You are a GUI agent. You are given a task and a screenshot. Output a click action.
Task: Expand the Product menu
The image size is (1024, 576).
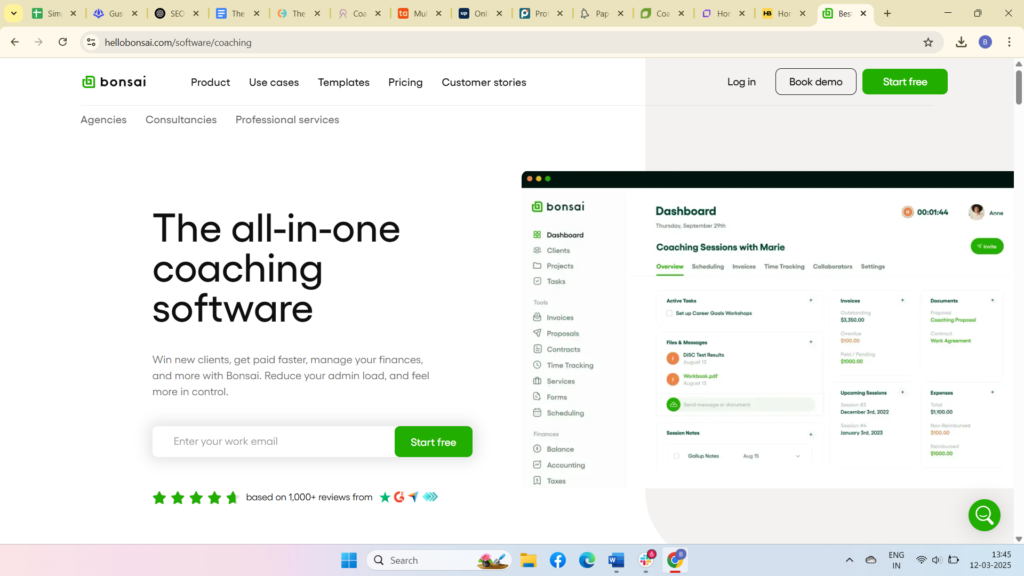point(210,82)
